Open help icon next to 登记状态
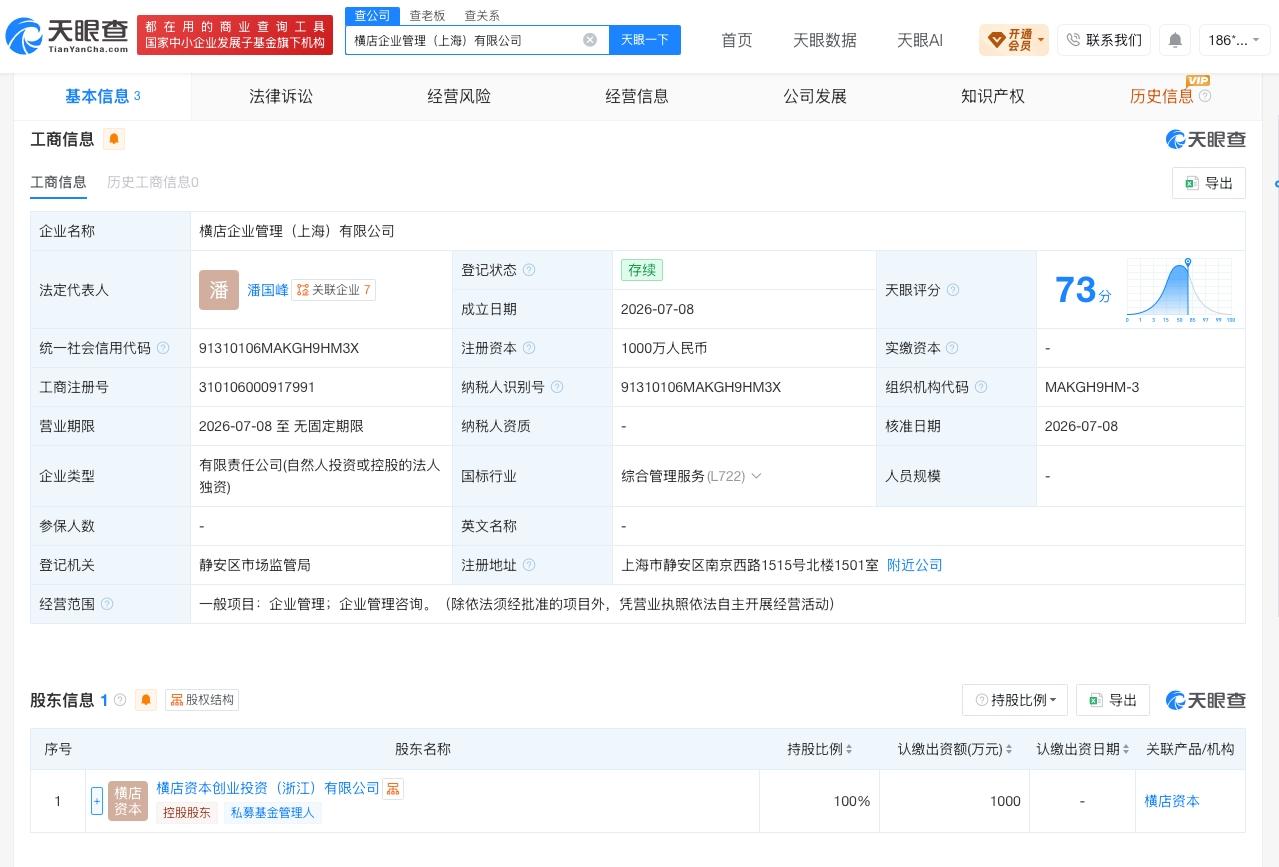The width and height of the screenshot is (1279, 867). click(x=529, y=270)
